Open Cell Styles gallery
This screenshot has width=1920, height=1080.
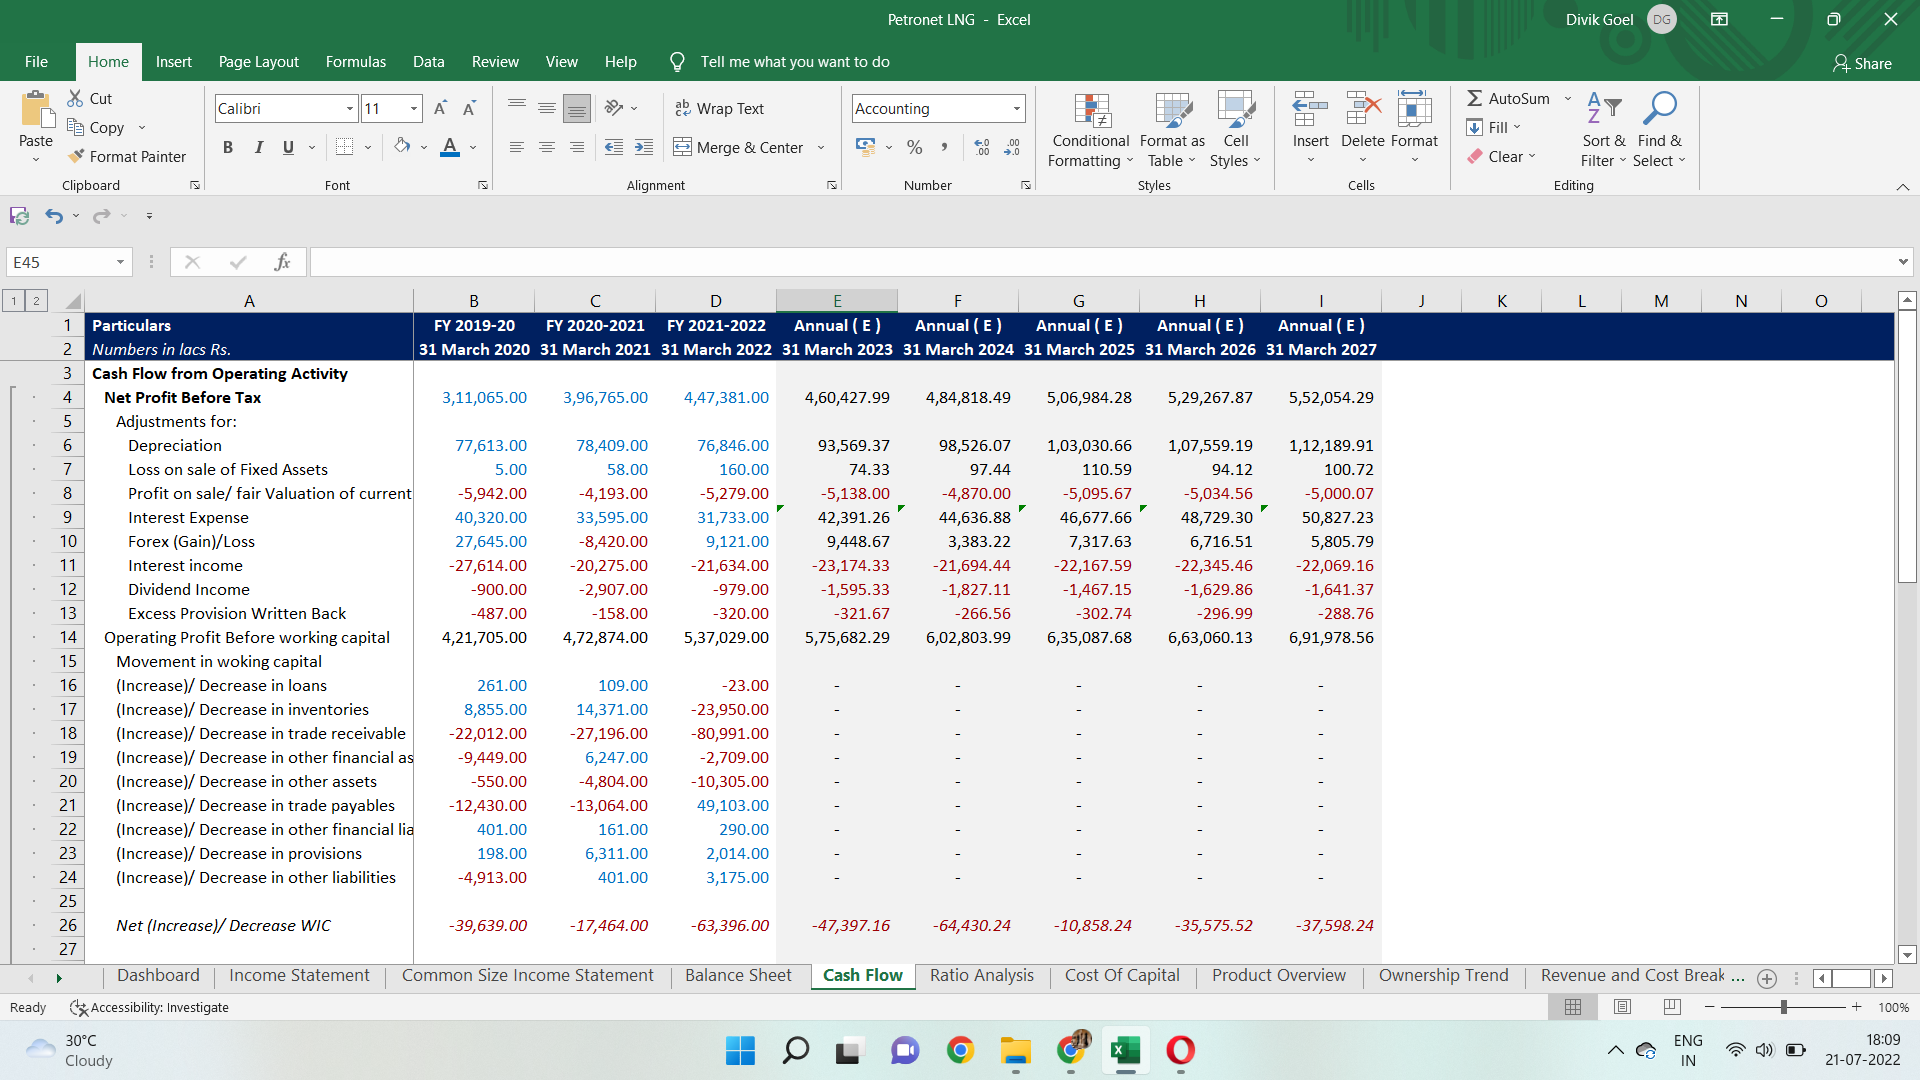(1236, 130)
